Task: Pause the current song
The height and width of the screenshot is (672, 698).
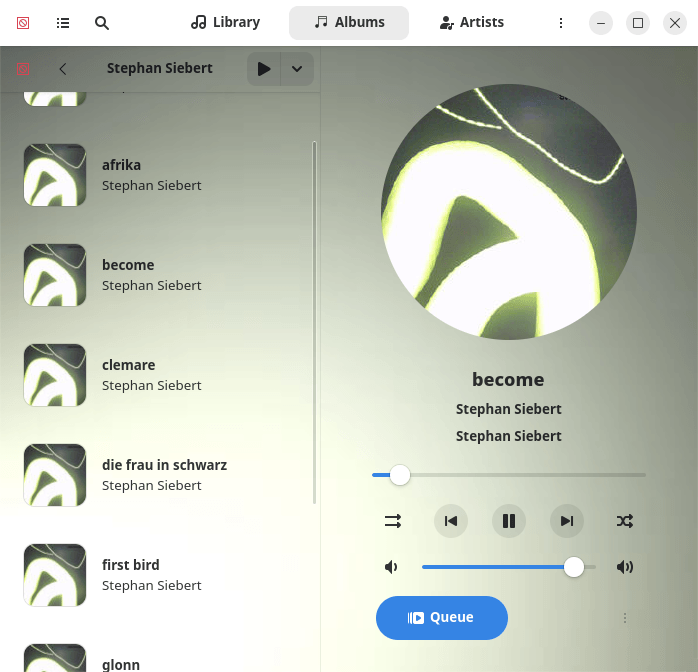Action: [x=509, y=521]
